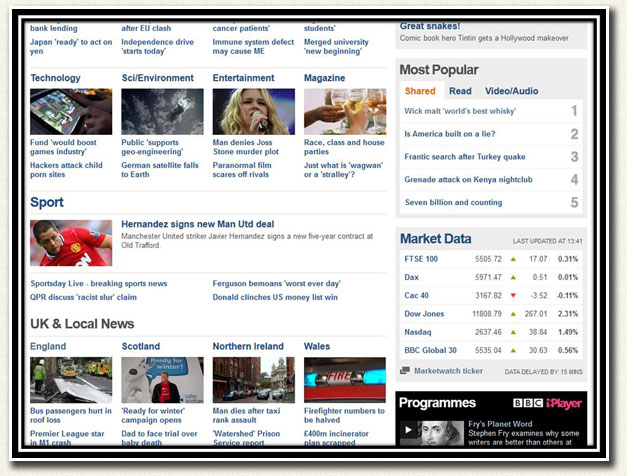Click the Hernandez Man Utd thumbnail
The width and height of the screenshot is (627, 476).
pyautogui.click(x=71, y=243)
